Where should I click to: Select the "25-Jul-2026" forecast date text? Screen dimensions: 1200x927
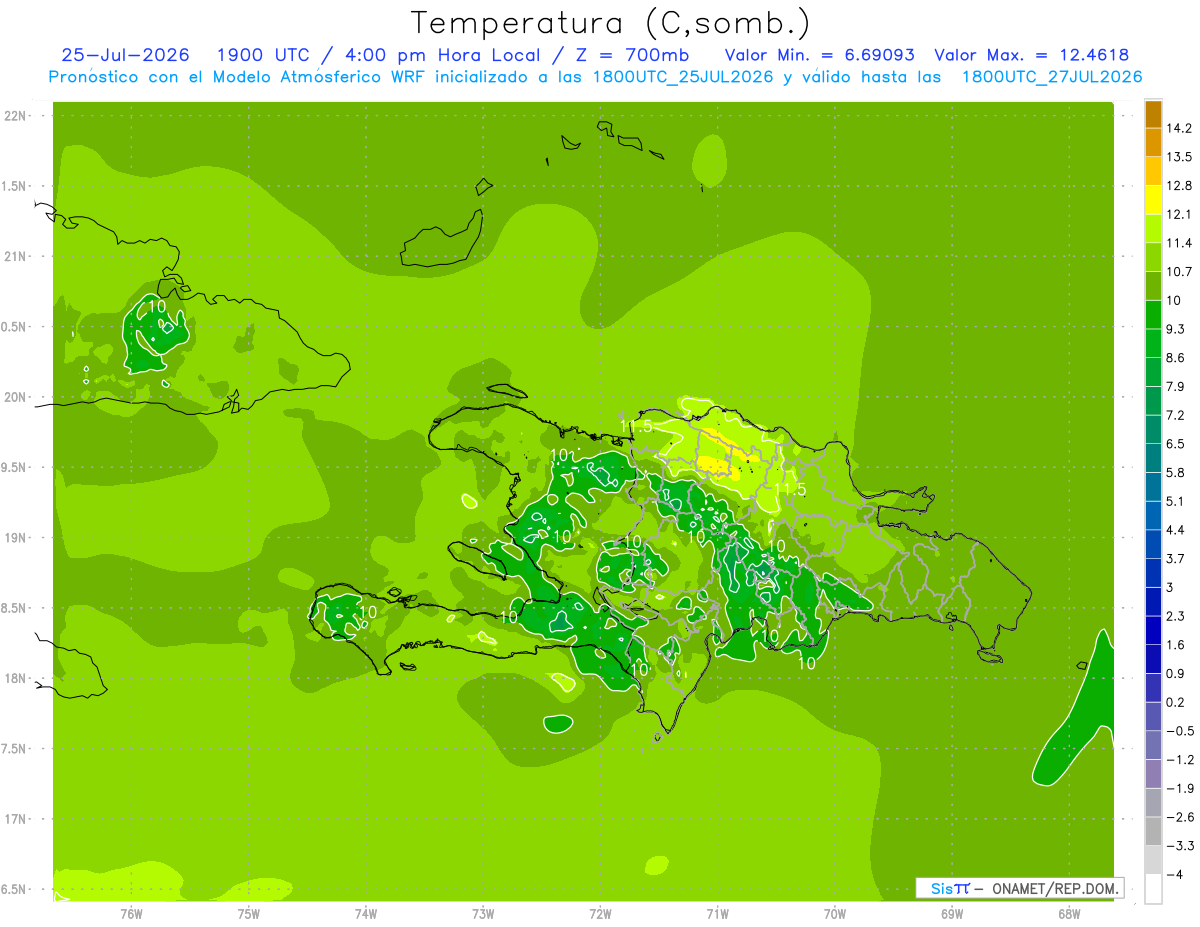pyautogui.click(x=126, y=55)
